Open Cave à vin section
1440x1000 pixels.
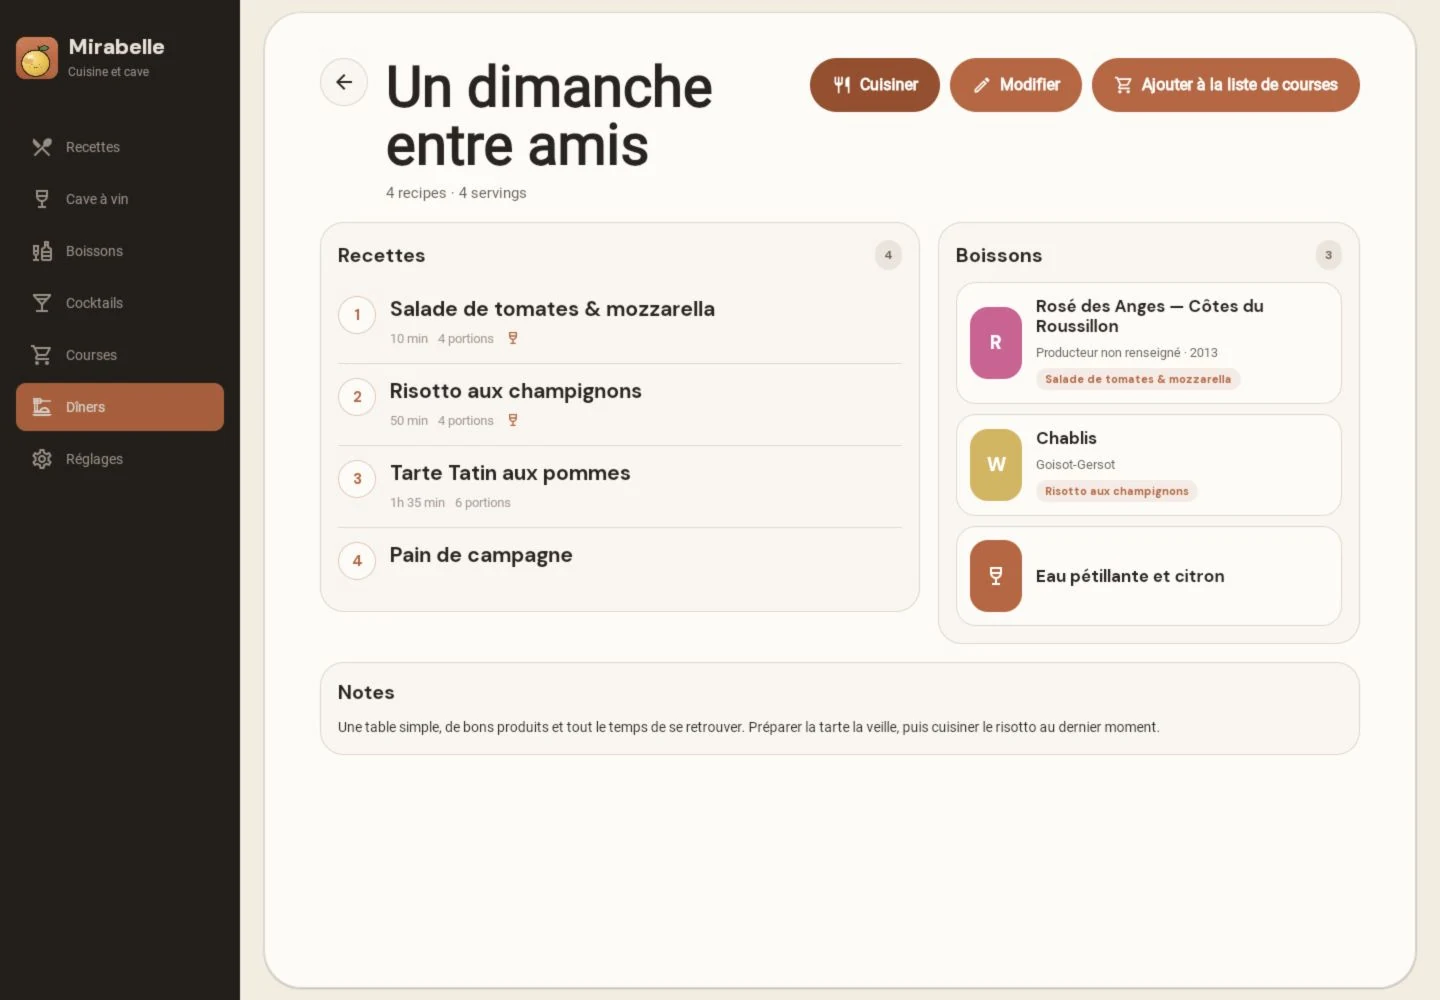click(x=120, y=199)
